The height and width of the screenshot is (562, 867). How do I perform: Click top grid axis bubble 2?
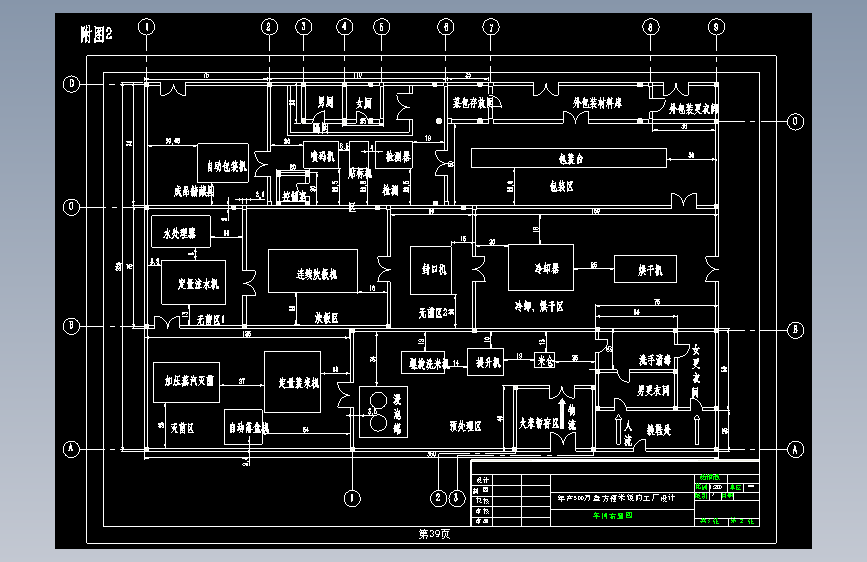point(269,27)
